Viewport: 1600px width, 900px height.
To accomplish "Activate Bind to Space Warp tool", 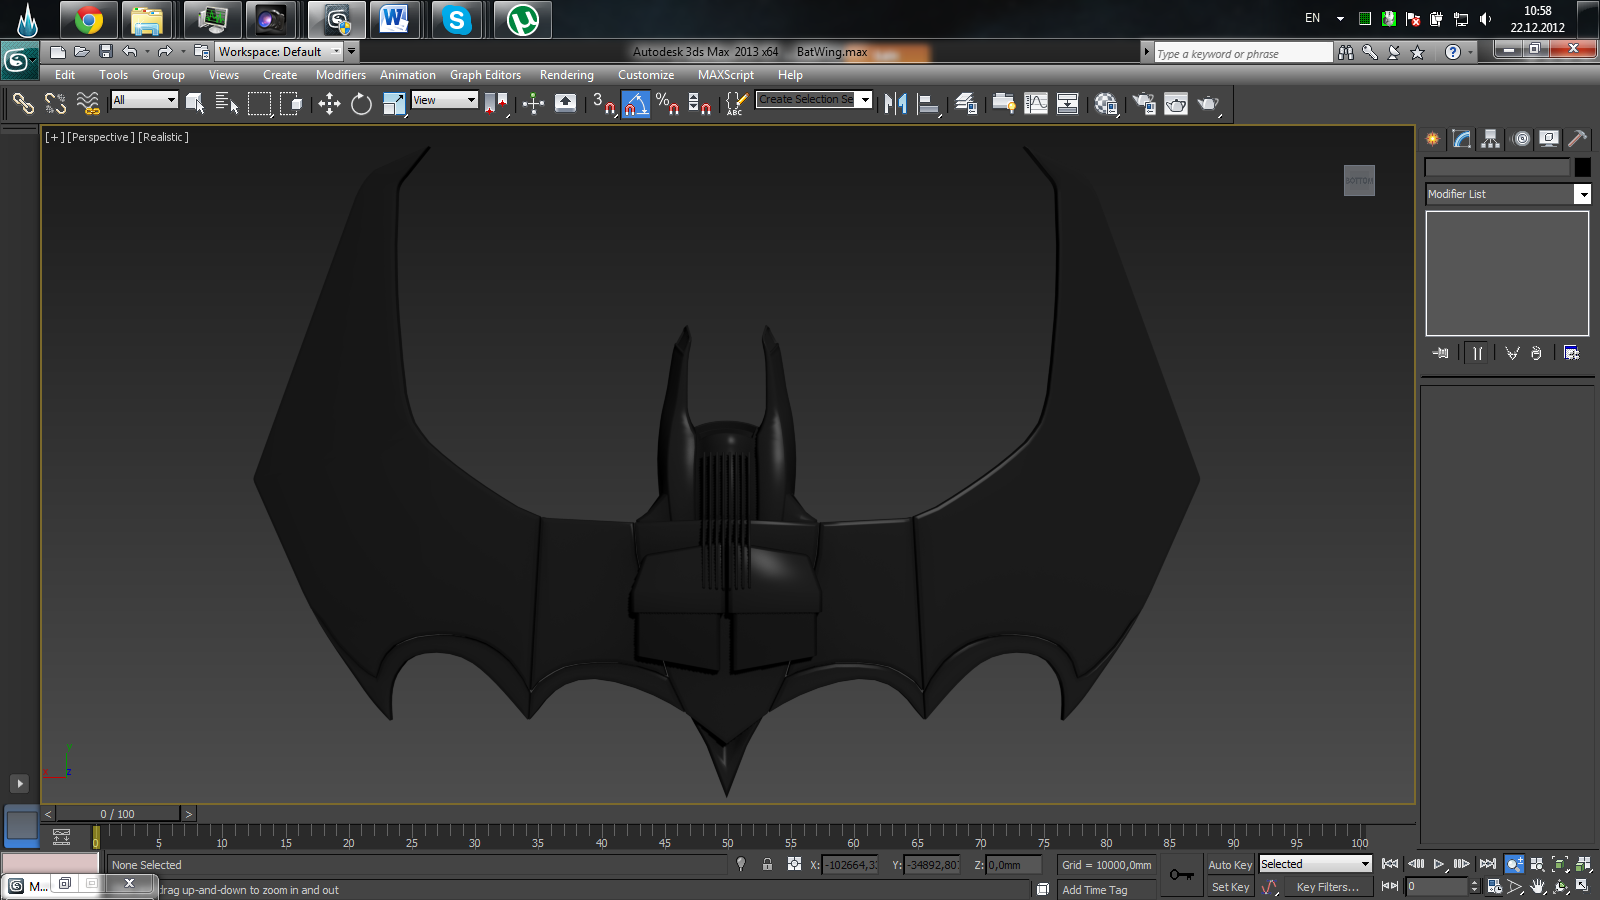I will (88, 103).
